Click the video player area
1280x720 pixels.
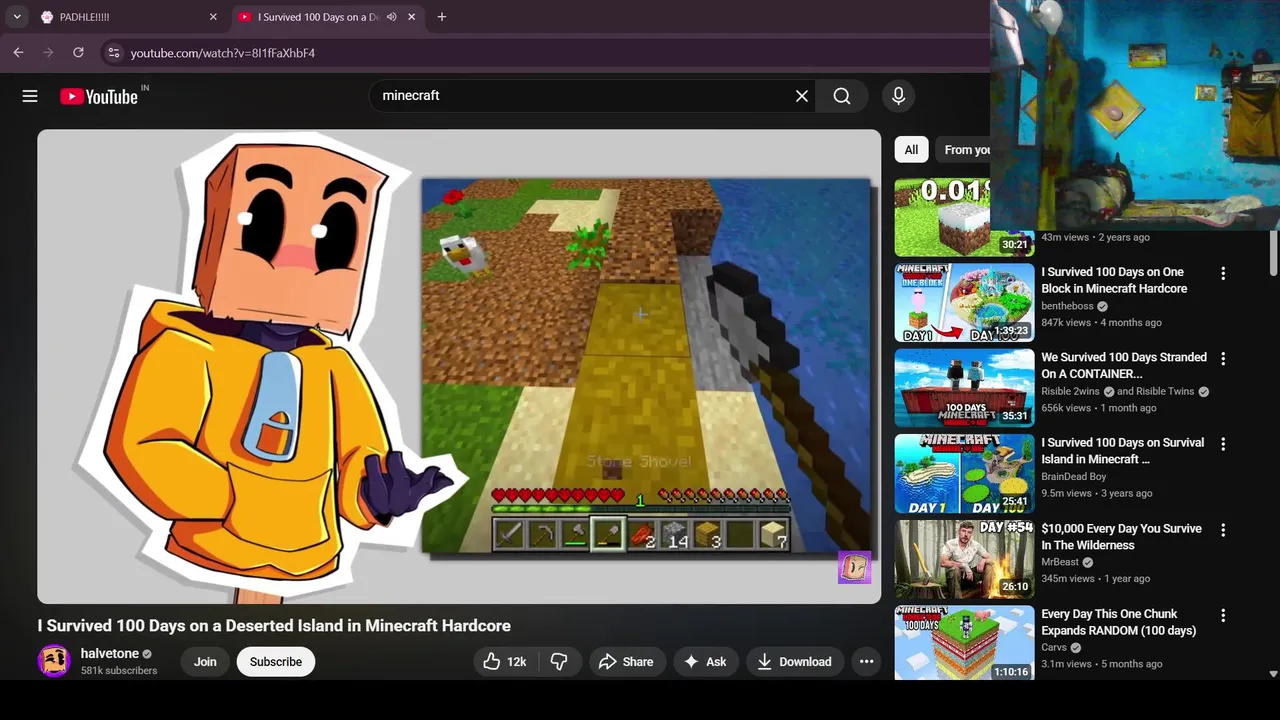(x=459, y=366)
